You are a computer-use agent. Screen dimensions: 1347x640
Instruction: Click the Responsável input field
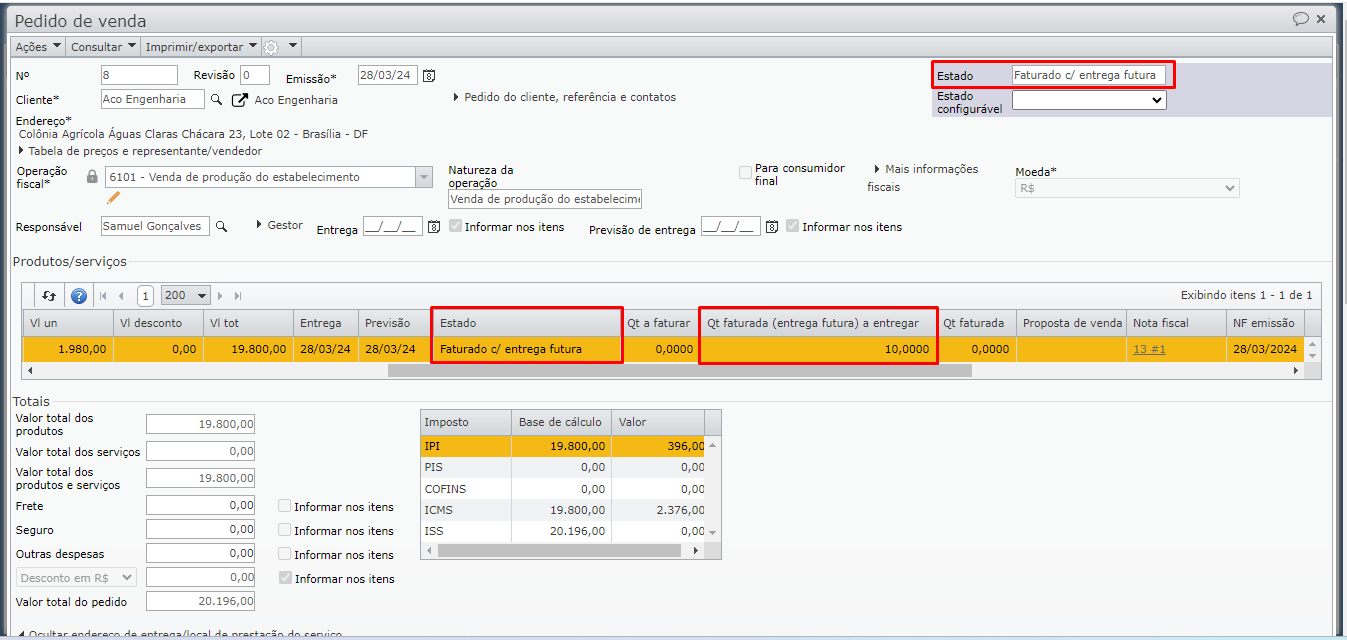(156, 226)
